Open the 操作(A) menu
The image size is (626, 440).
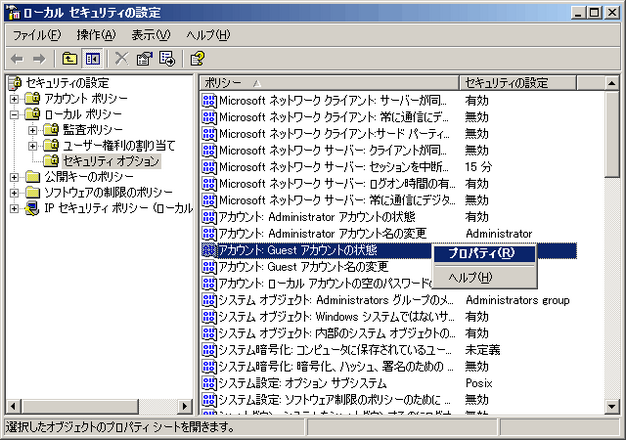pos(96,35)
